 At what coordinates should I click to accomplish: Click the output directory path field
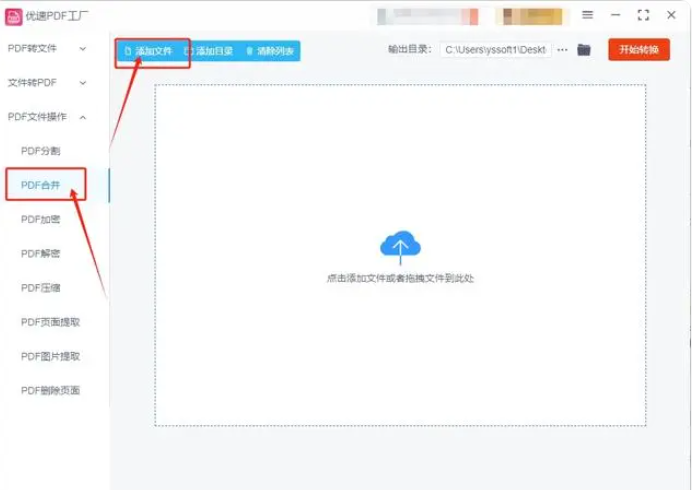click(496, 50)
